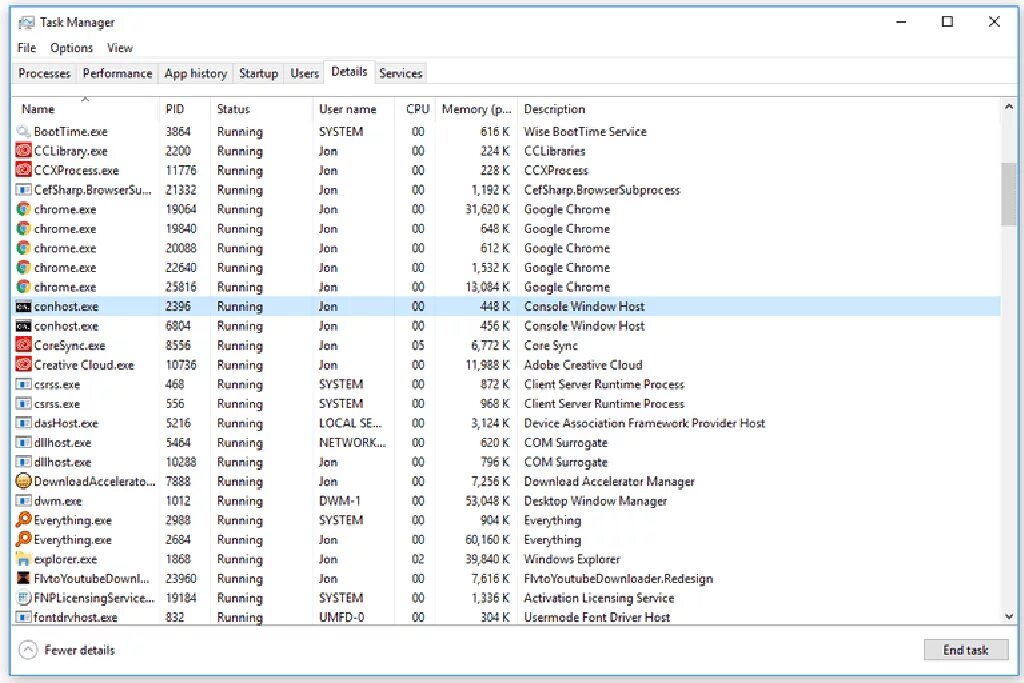1024x683 pixels.
Task: Switch to the Processes tab
Action: 44,73
